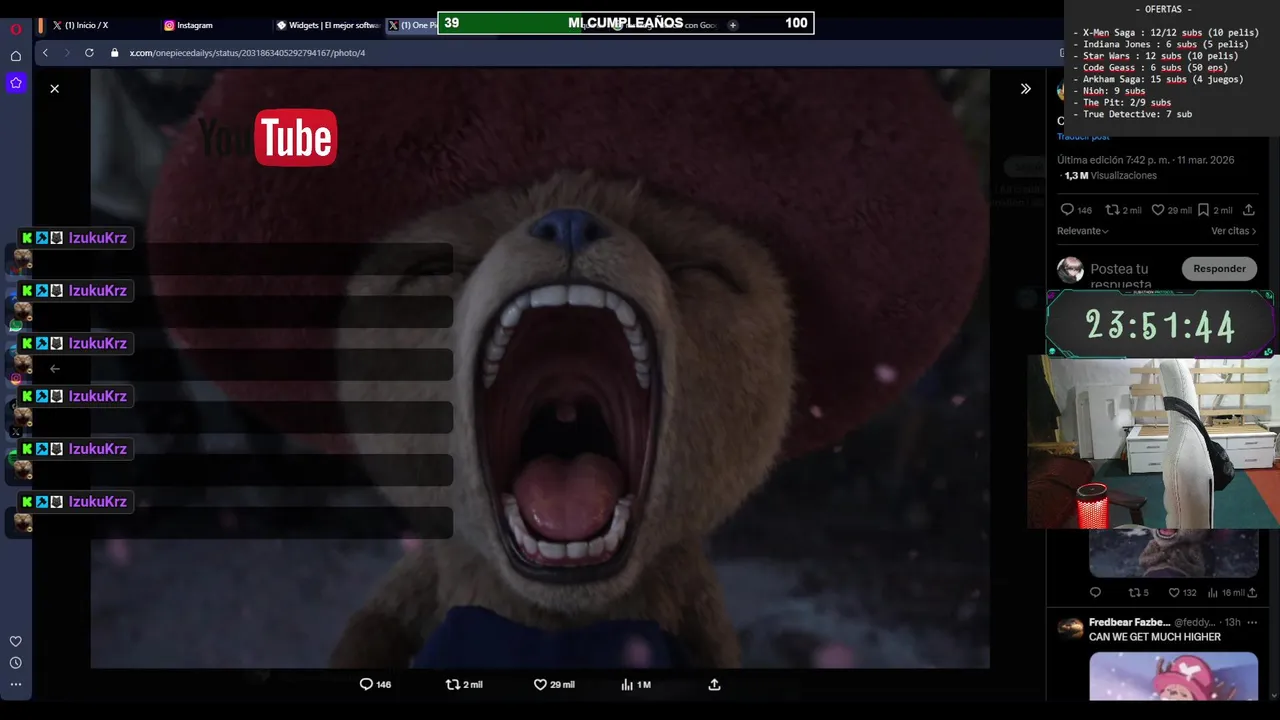1280x720 pixels.
Task: Open a new tab with plus
Action: pos(732,25)
